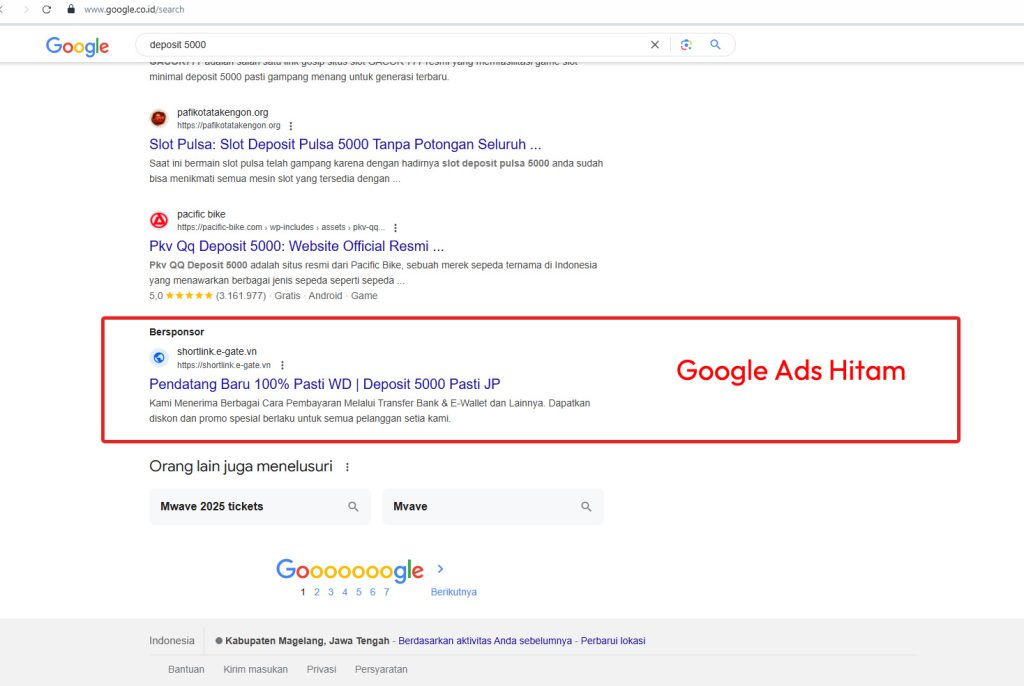This screenshot has height=686, width=1024.
Task: Clear search text with X icon
Action: point(655,45)
